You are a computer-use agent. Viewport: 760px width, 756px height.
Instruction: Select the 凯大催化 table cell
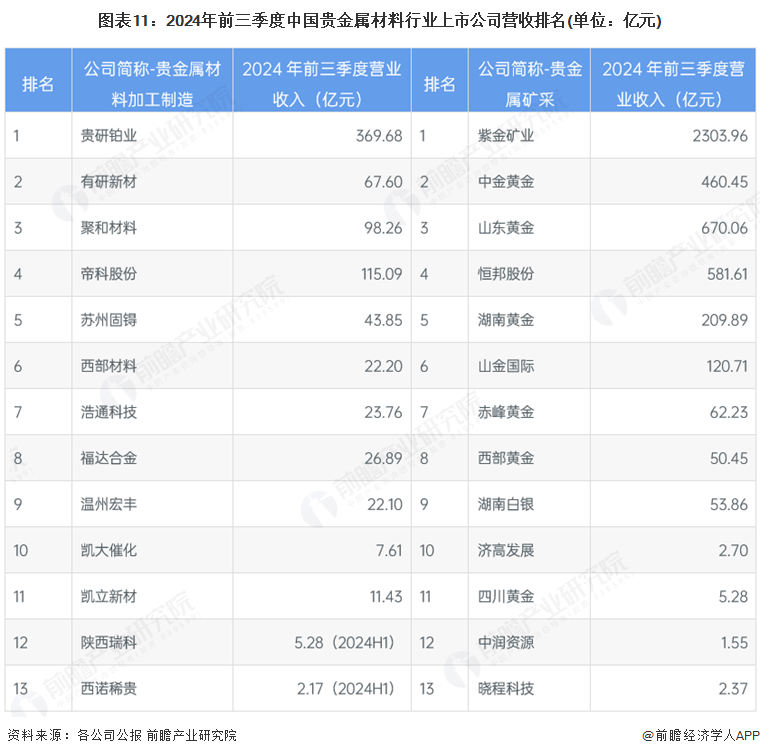109,550
